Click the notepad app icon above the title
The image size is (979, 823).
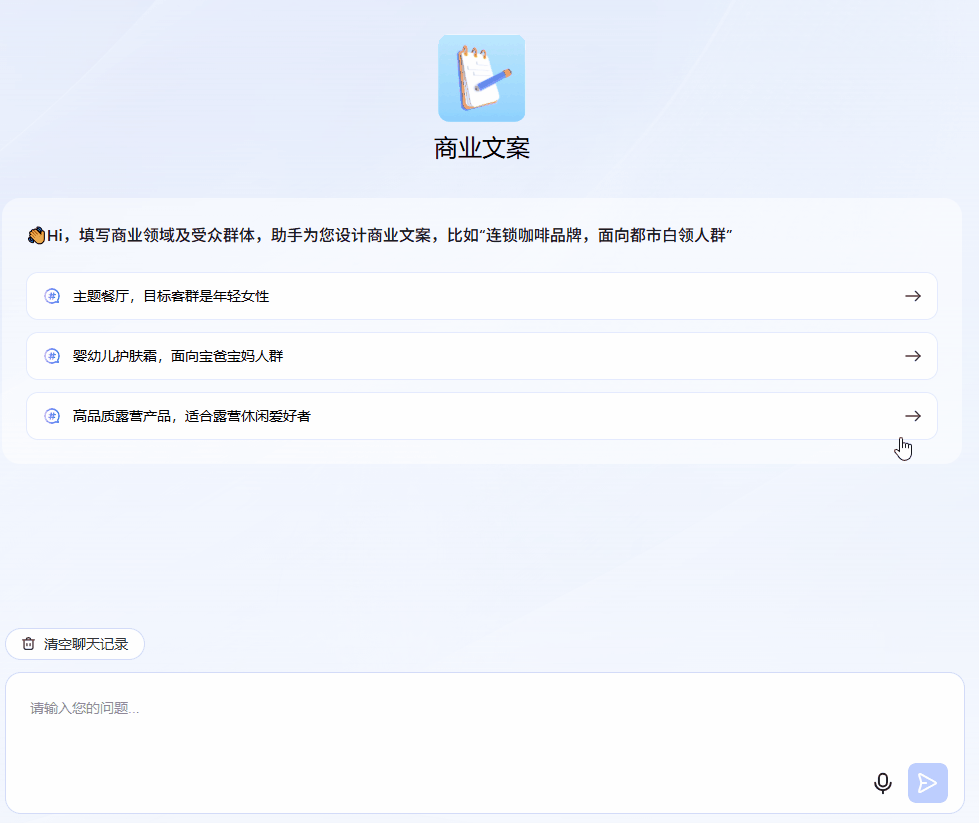[481, 78]
